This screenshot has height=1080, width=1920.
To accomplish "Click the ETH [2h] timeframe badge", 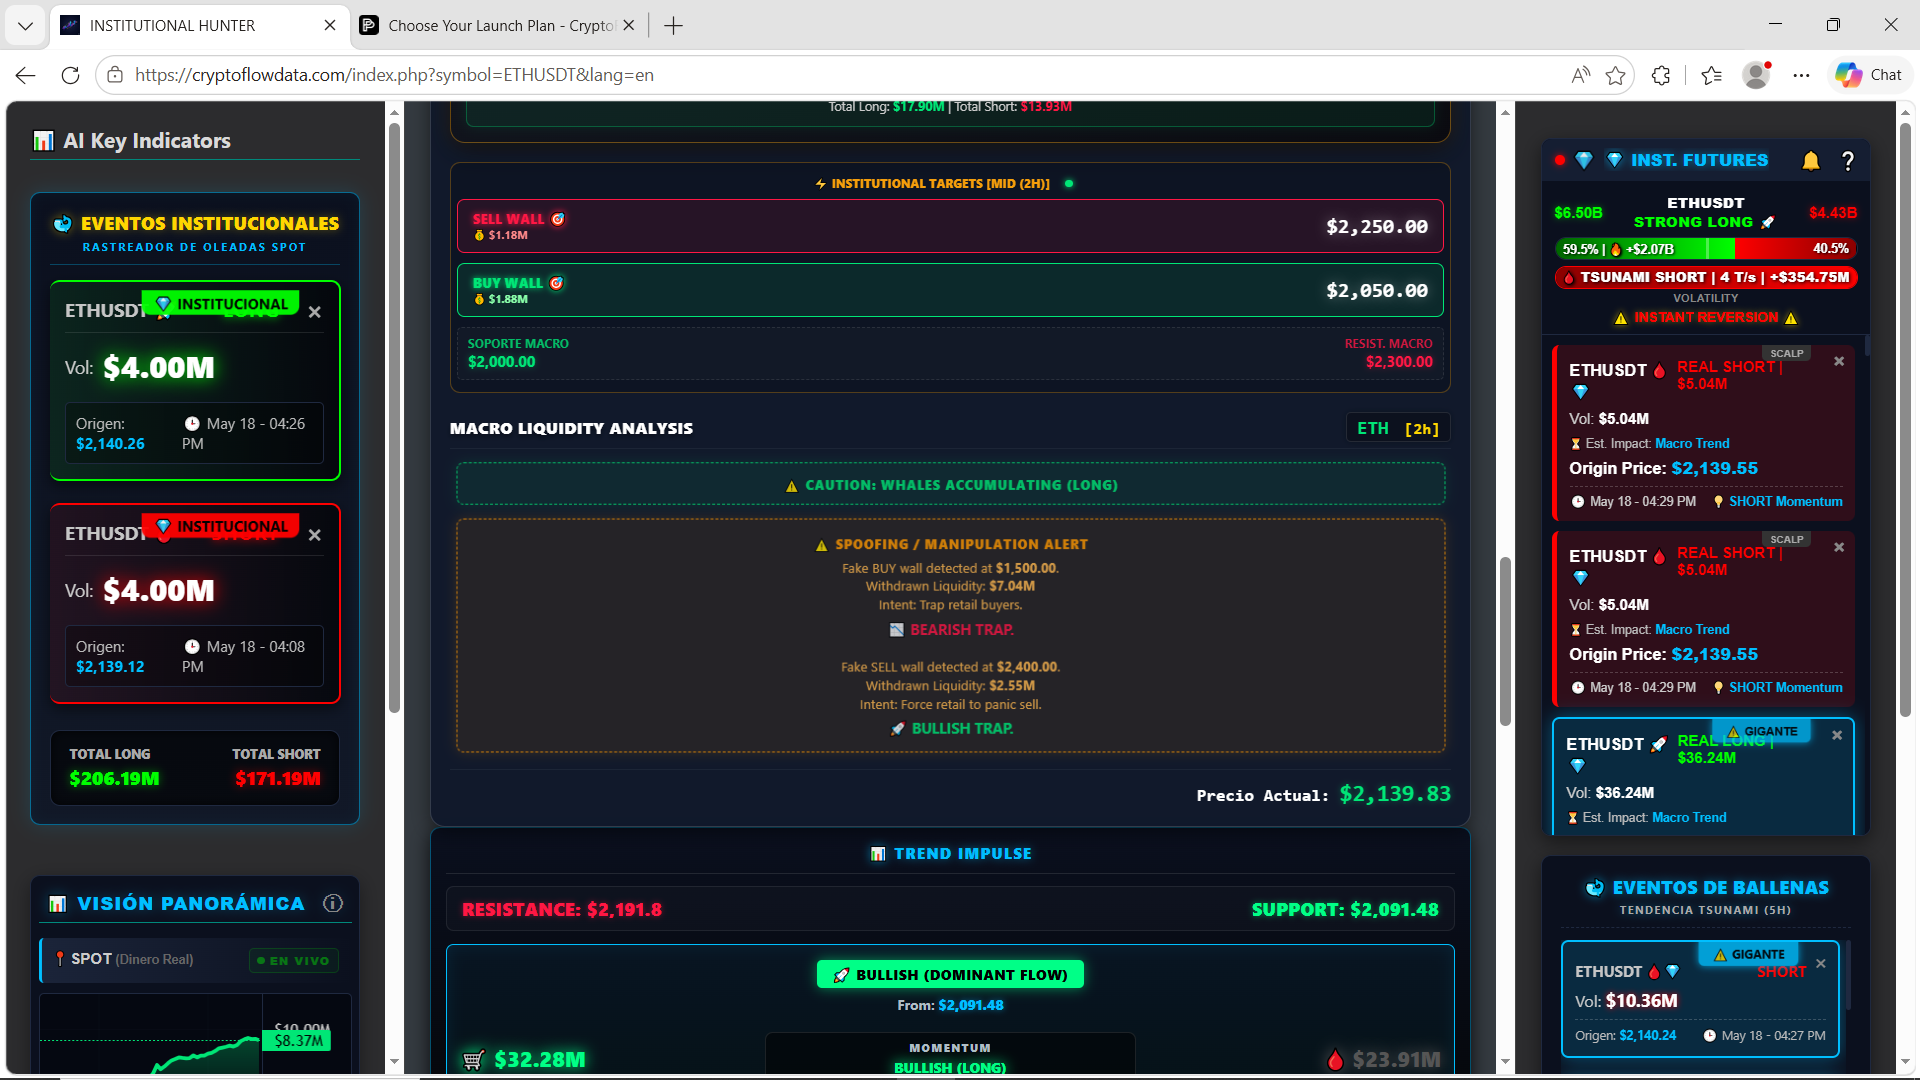I will 1398,428.
